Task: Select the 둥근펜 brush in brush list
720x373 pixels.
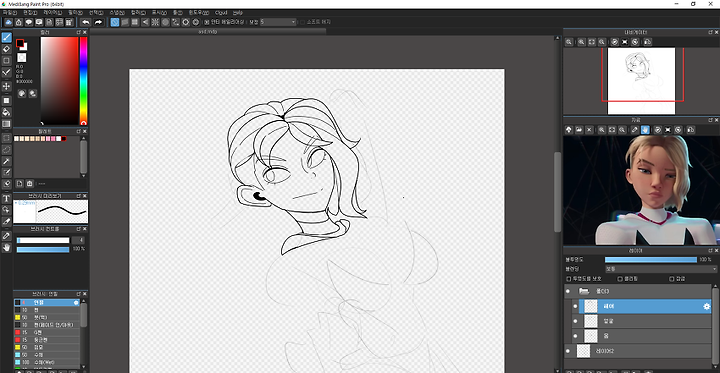Action: pyautogui.click(x=46, y=339)
